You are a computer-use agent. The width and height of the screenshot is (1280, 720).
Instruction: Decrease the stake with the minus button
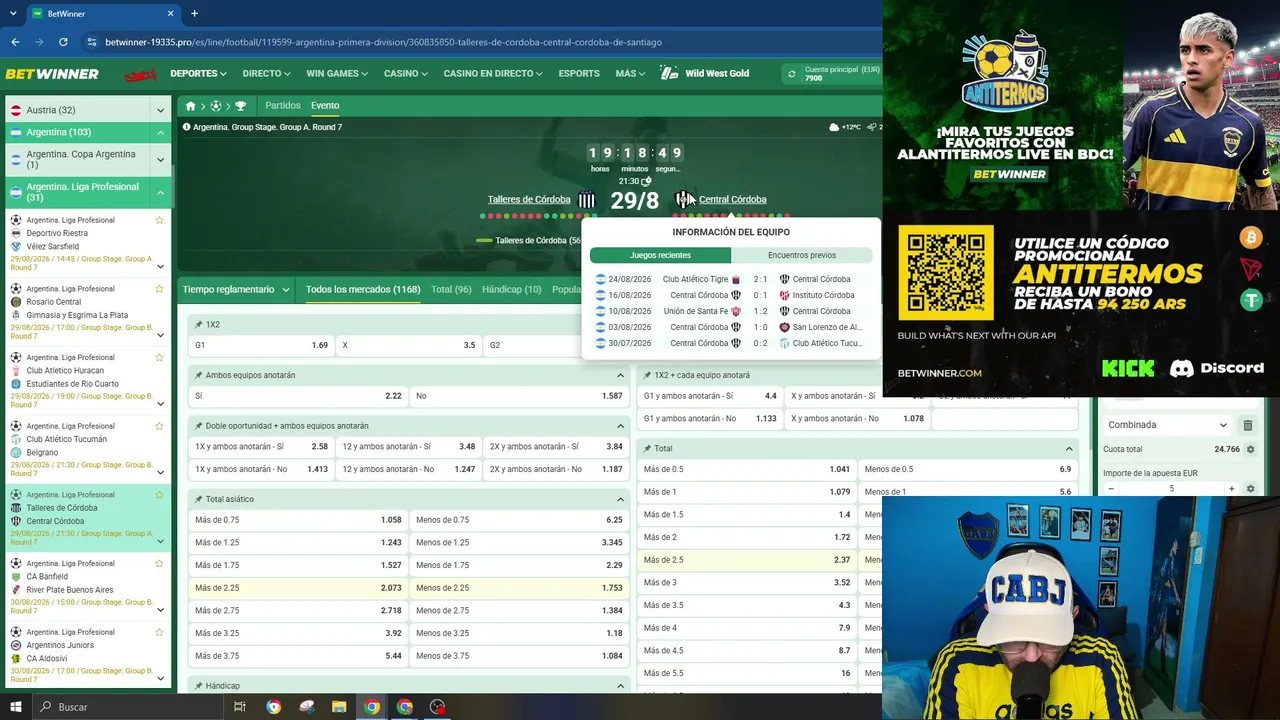click(1111, 489)
